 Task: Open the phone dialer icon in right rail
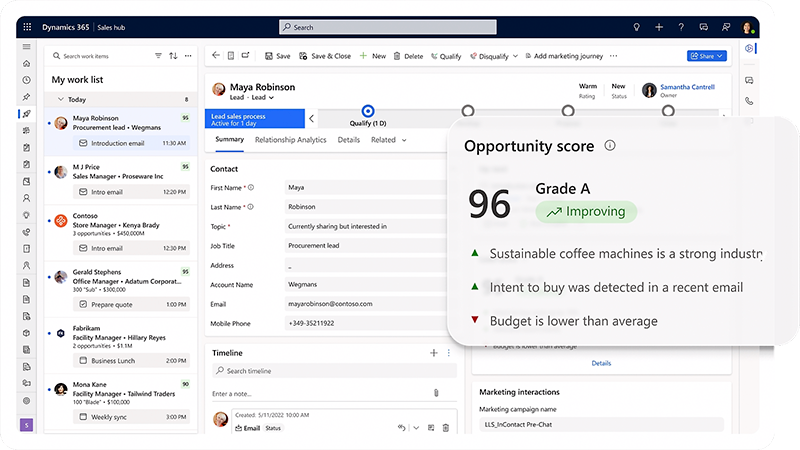pyautogui.click(x=749, y=101)
